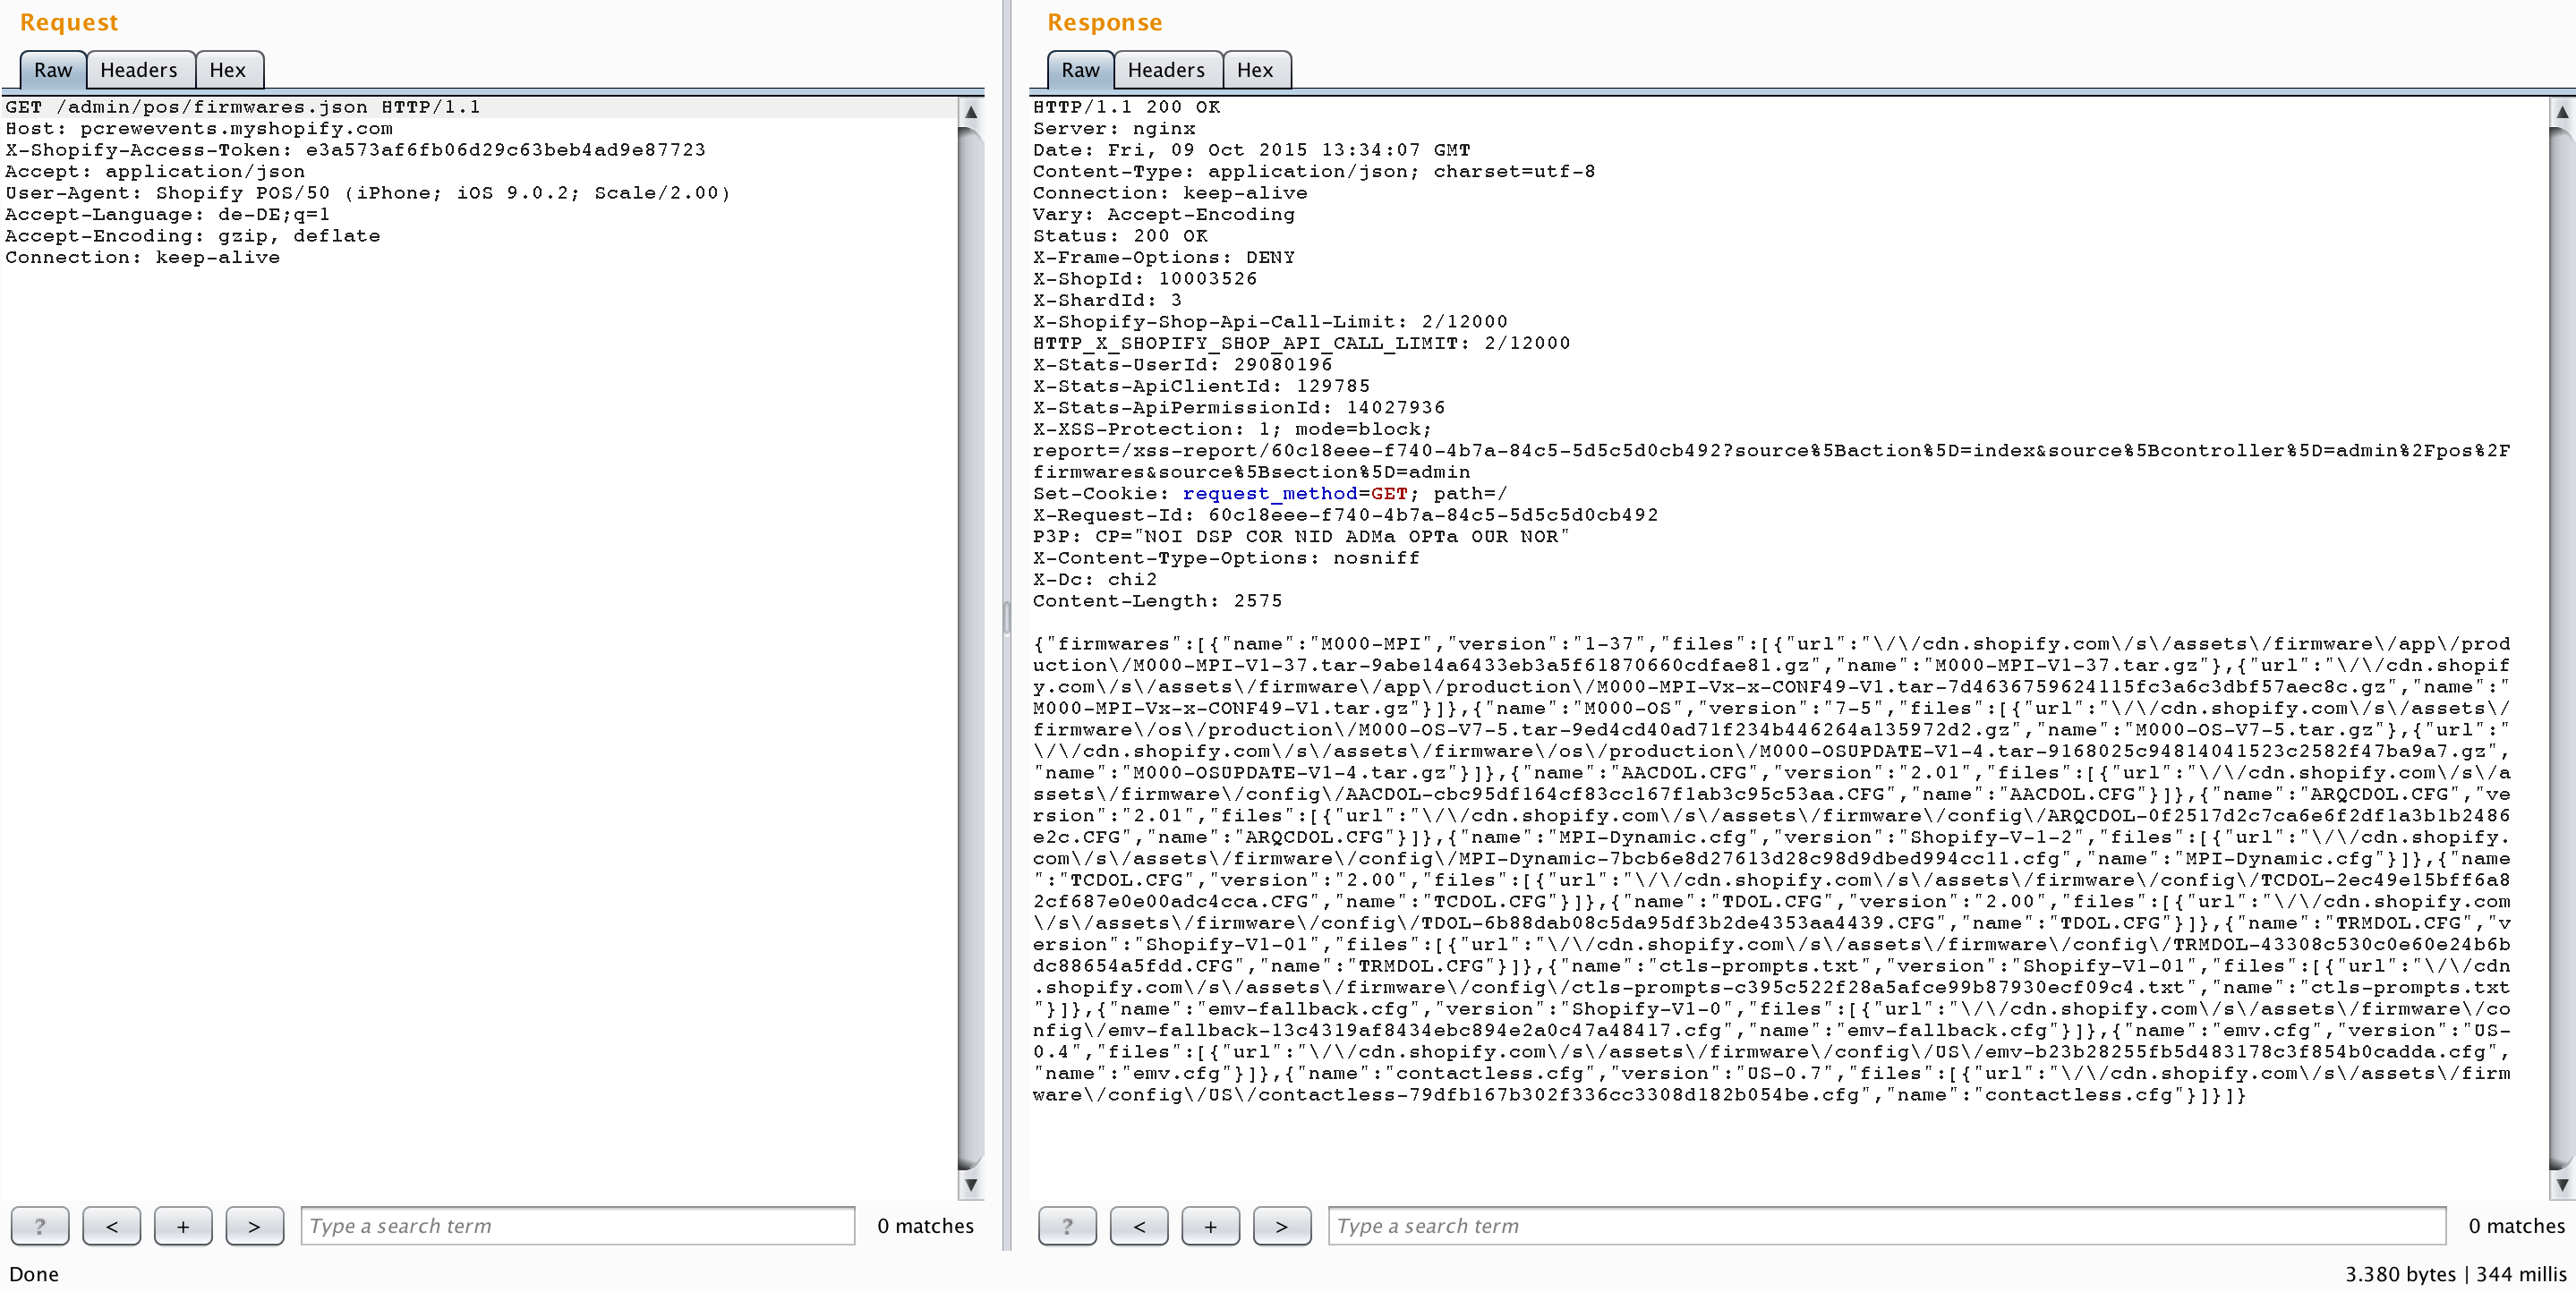The width and height of the screenshot is (2576, 1292).
Task: Click the X-Request-Id header line
Action: point(1345,515)
